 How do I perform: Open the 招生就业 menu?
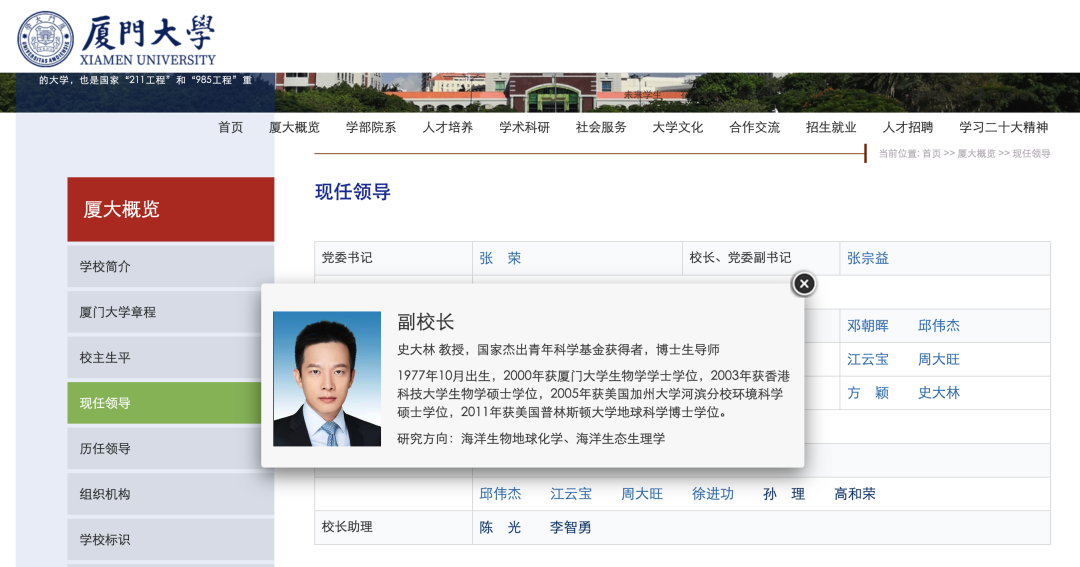click(x=831, y=127)
